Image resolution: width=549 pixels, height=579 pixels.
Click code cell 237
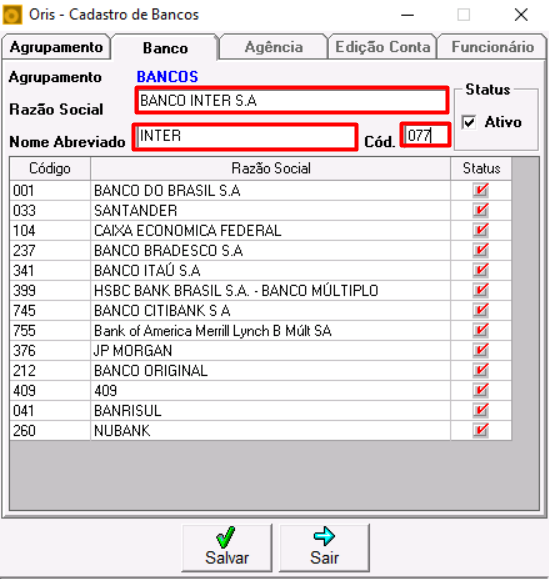(x=50, y=250)
